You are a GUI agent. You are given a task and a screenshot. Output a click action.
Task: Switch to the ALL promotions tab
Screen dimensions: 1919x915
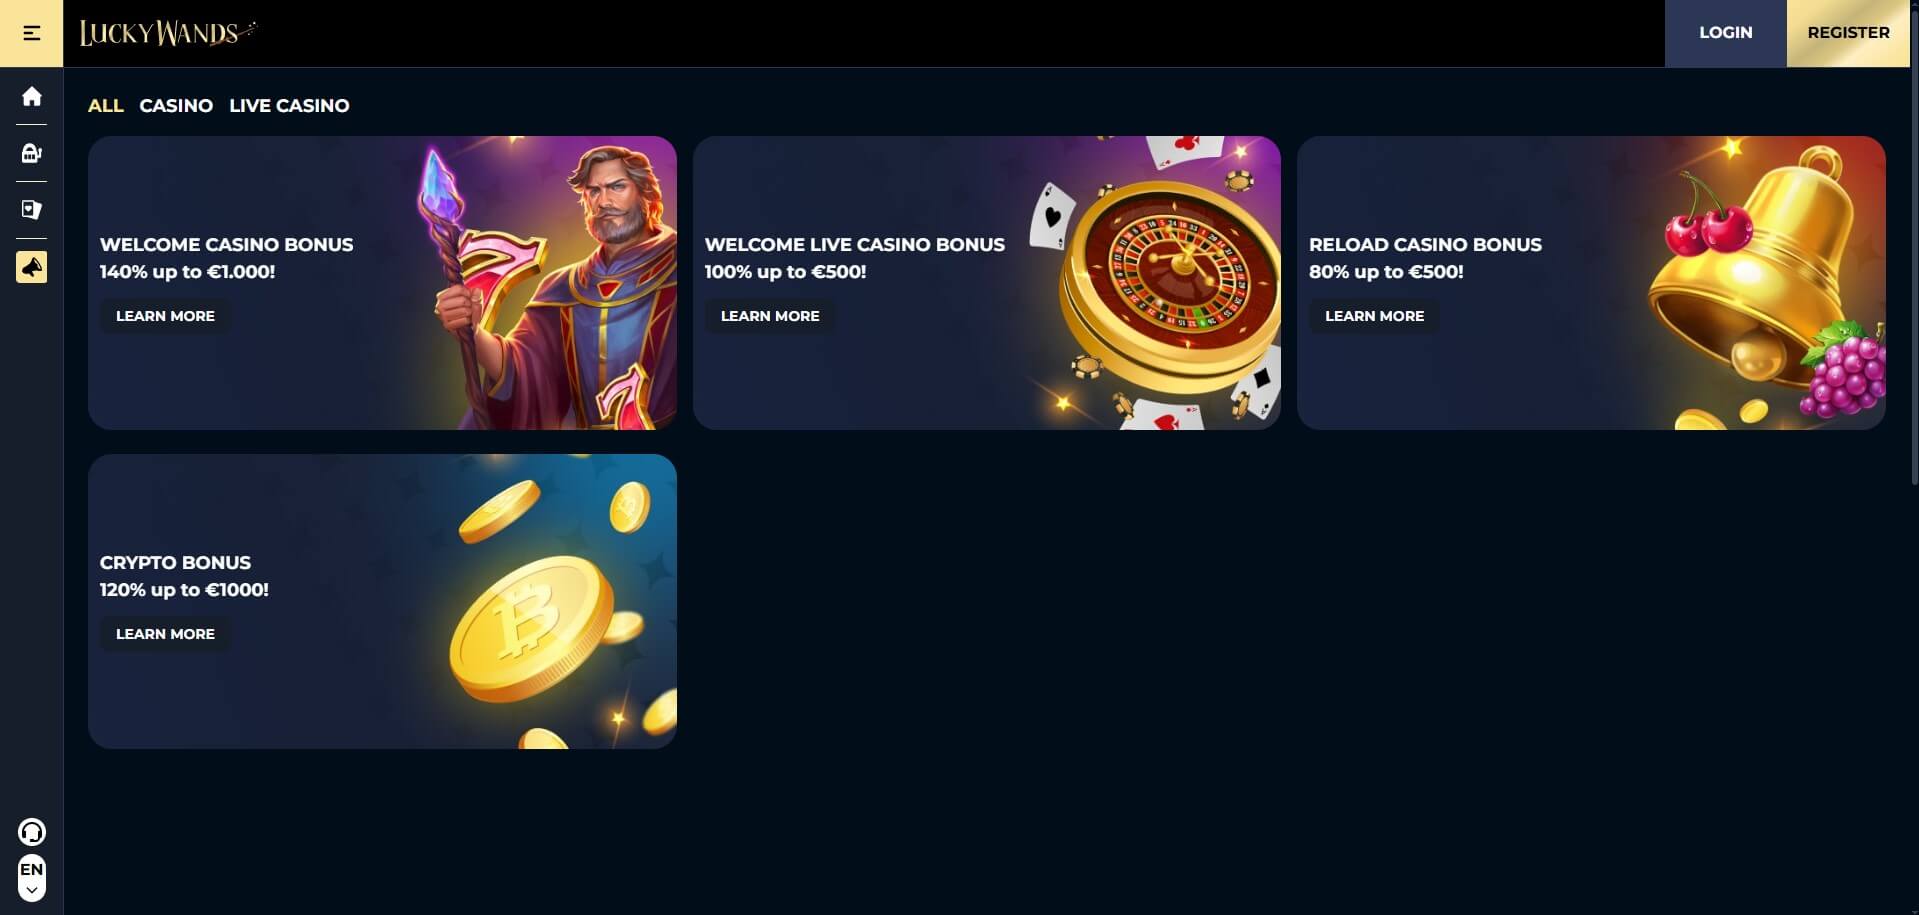coord(106,105)
